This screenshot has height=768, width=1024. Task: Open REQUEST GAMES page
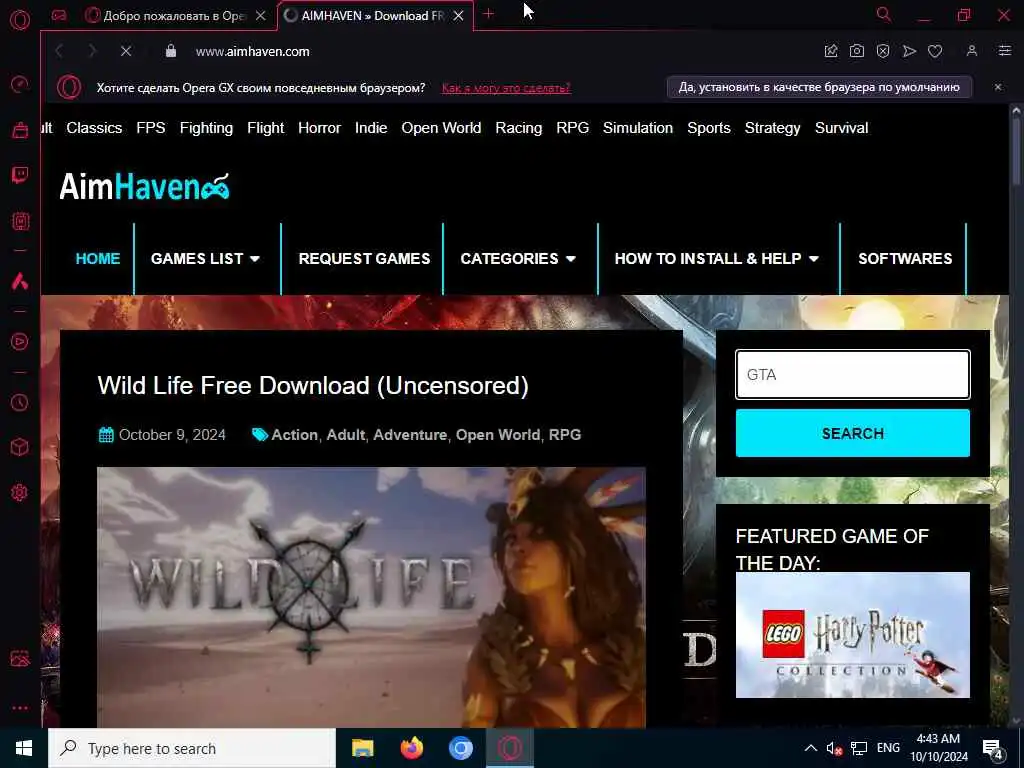click(x=364, y=259)
